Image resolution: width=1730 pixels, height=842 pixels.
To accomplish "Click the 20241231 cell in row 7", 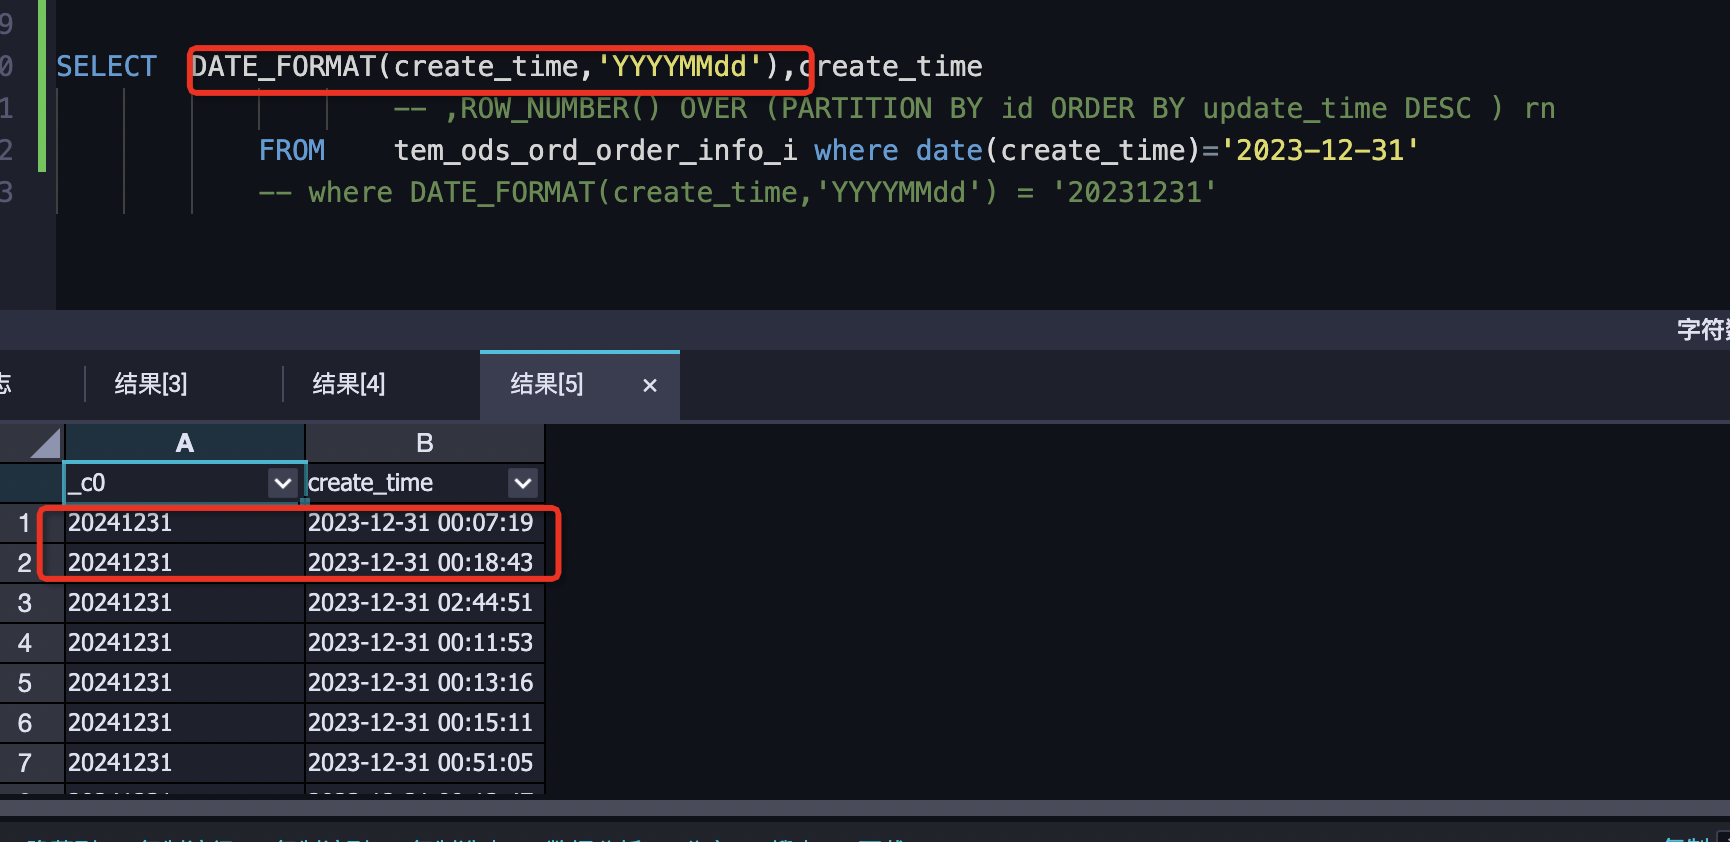I will coord(185,763).
